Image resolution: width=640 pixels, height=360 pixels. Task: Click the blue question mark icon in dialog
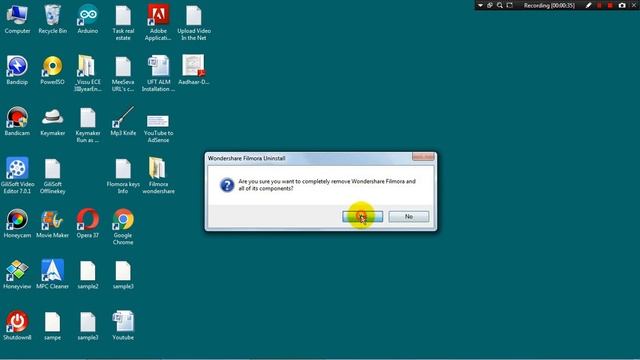click(227, 185)
